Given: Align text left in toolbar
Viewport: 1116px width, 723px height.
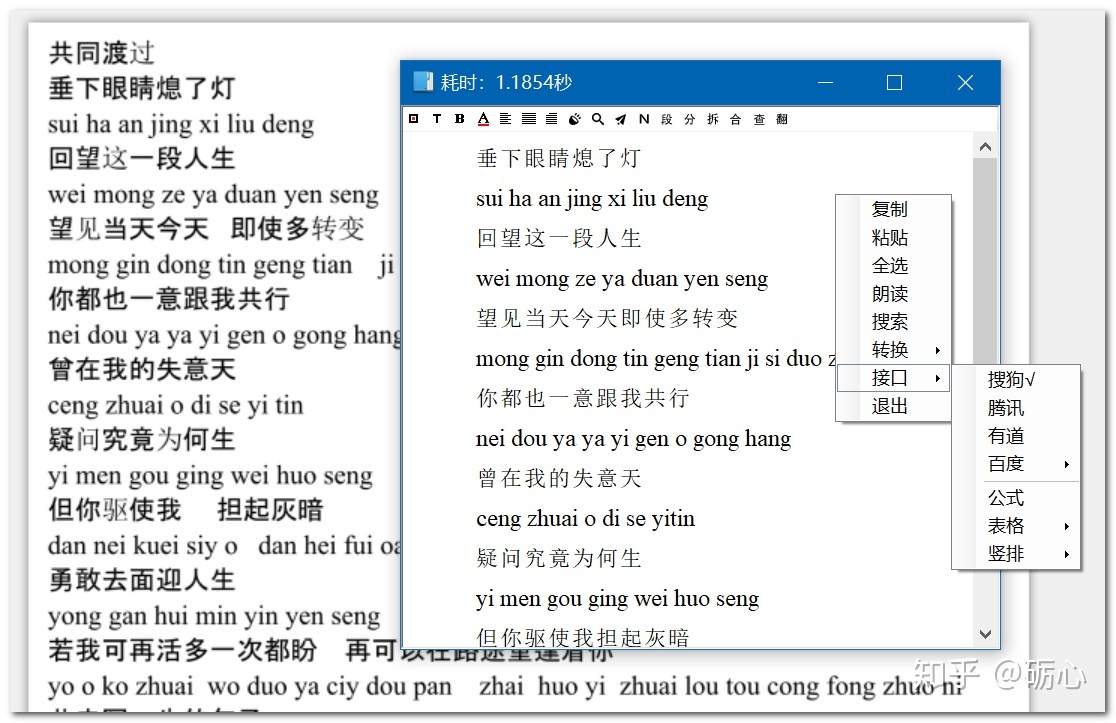Looking at the screenshot, I should tap(505, 119).
